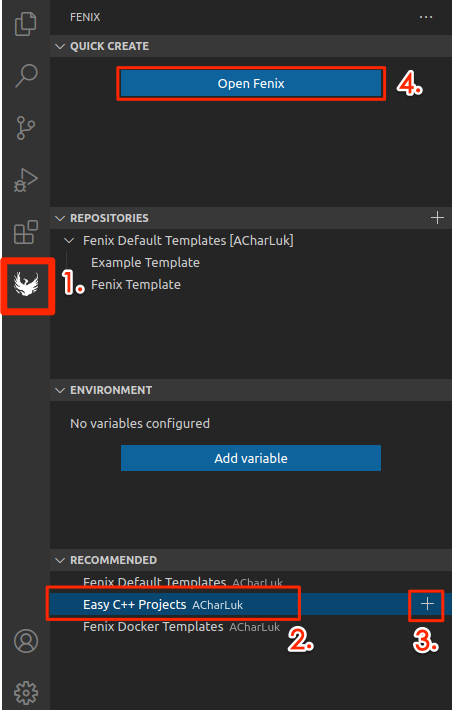Viewport: 452px width, 710px height.
Task: Open the Manage gear icon
Action: (x=26, y=692)
